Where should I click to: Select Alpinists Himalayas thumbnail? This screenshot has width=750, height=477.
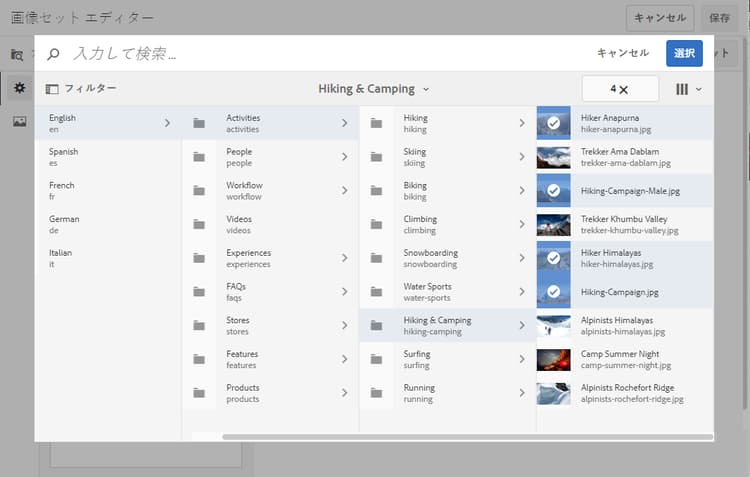click(553, 326)
